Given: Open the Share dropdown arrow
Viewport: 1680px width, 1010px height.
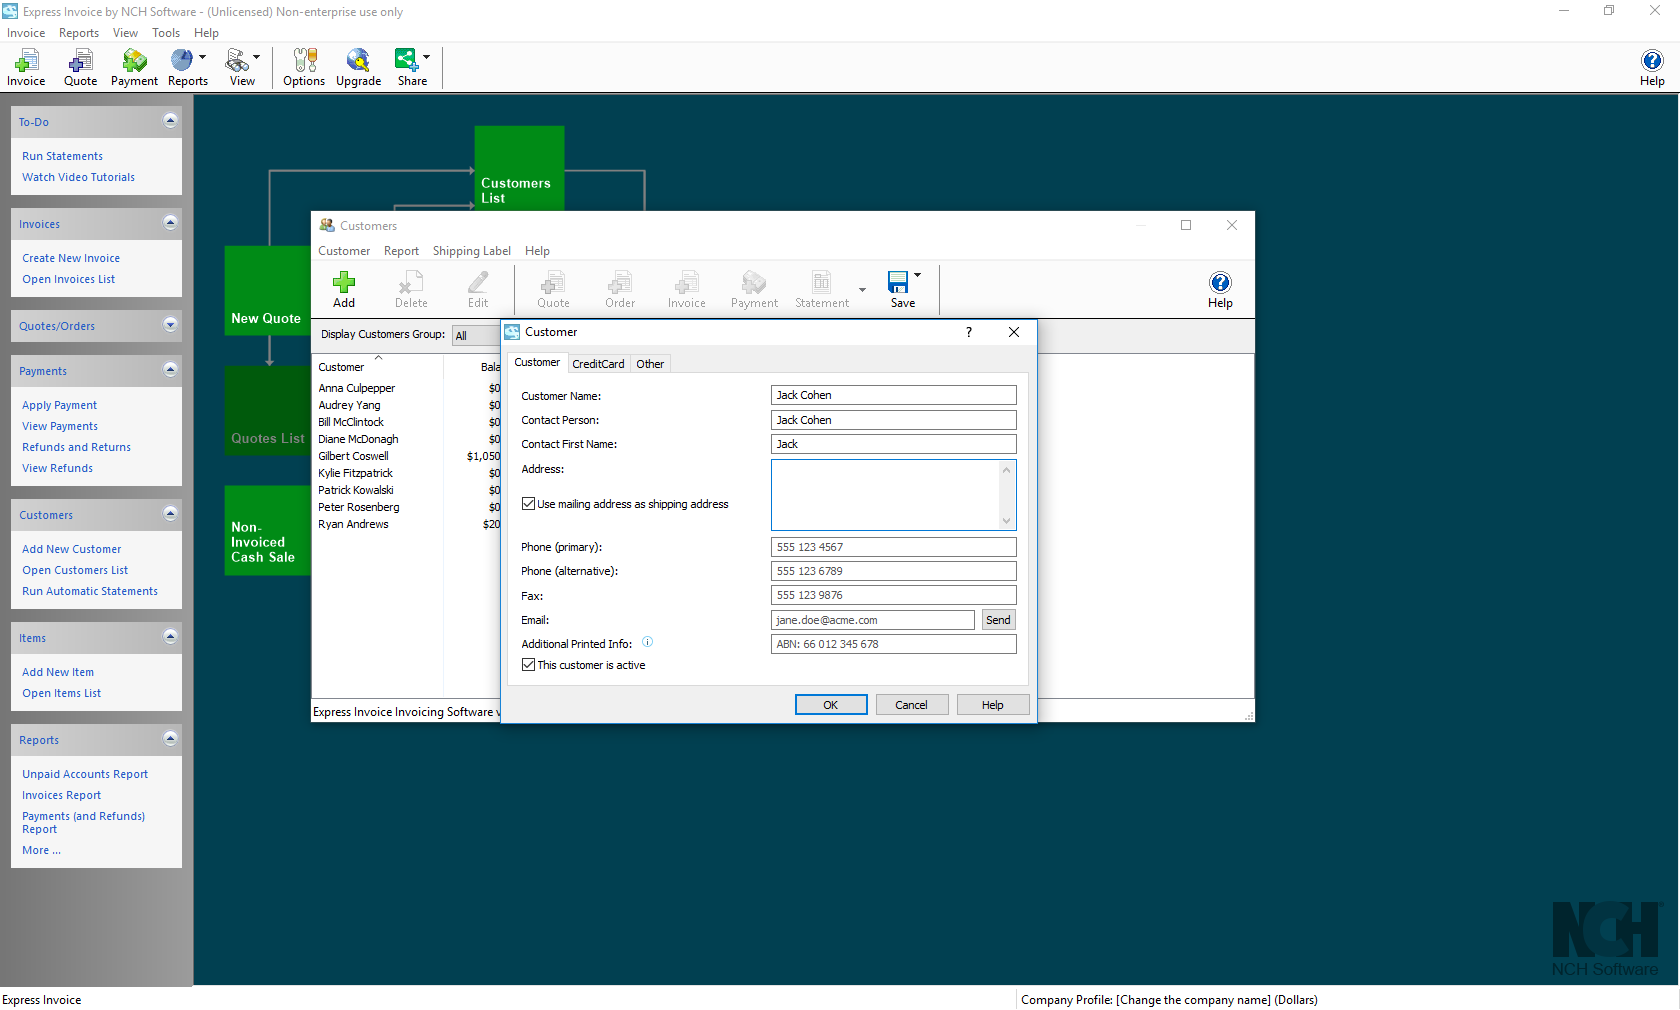Looking at the screenshot, I should tap(427, 57).
